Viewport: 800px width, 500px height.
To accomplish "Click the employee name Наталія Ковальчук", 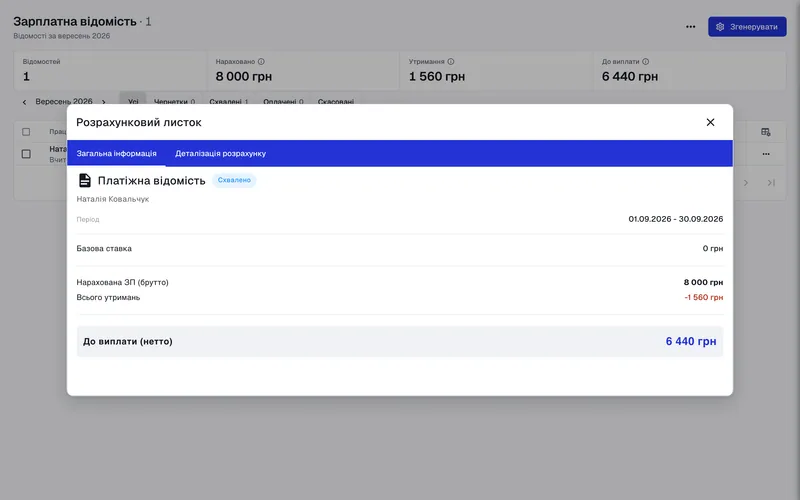I will coord(113,199).
